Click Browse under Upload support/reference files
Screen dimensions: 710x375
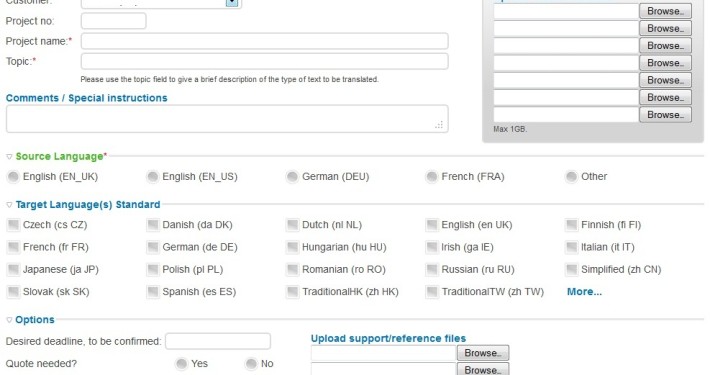pos(483,353)
